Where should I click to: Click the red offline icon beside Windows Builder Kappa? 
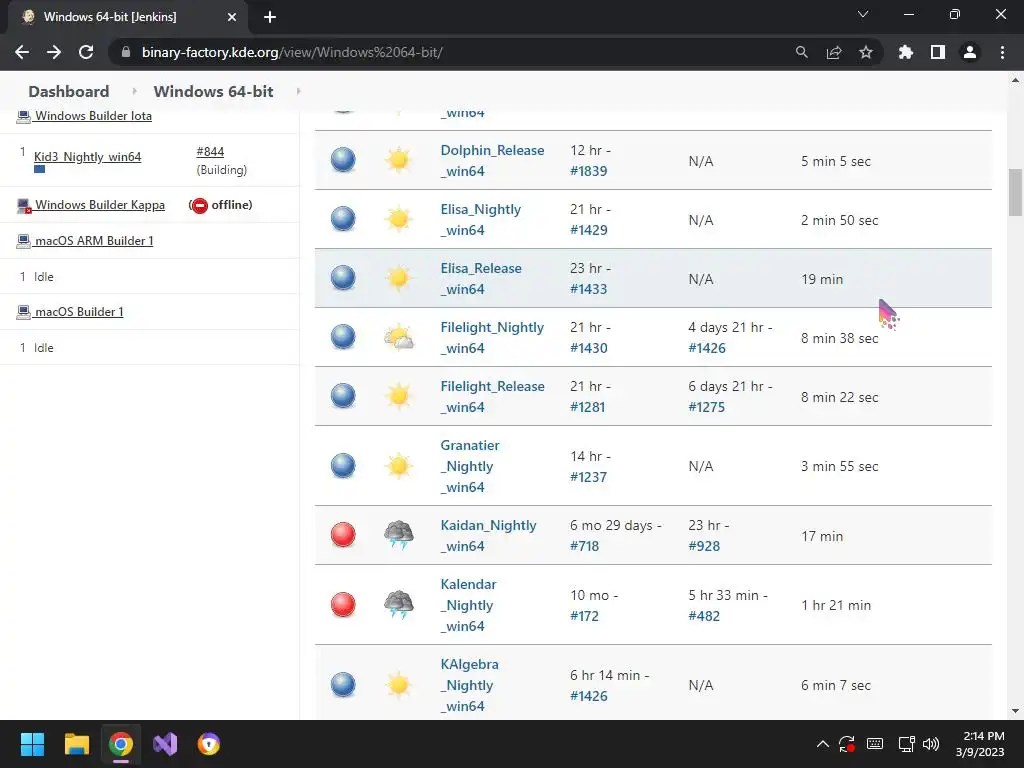200,205
